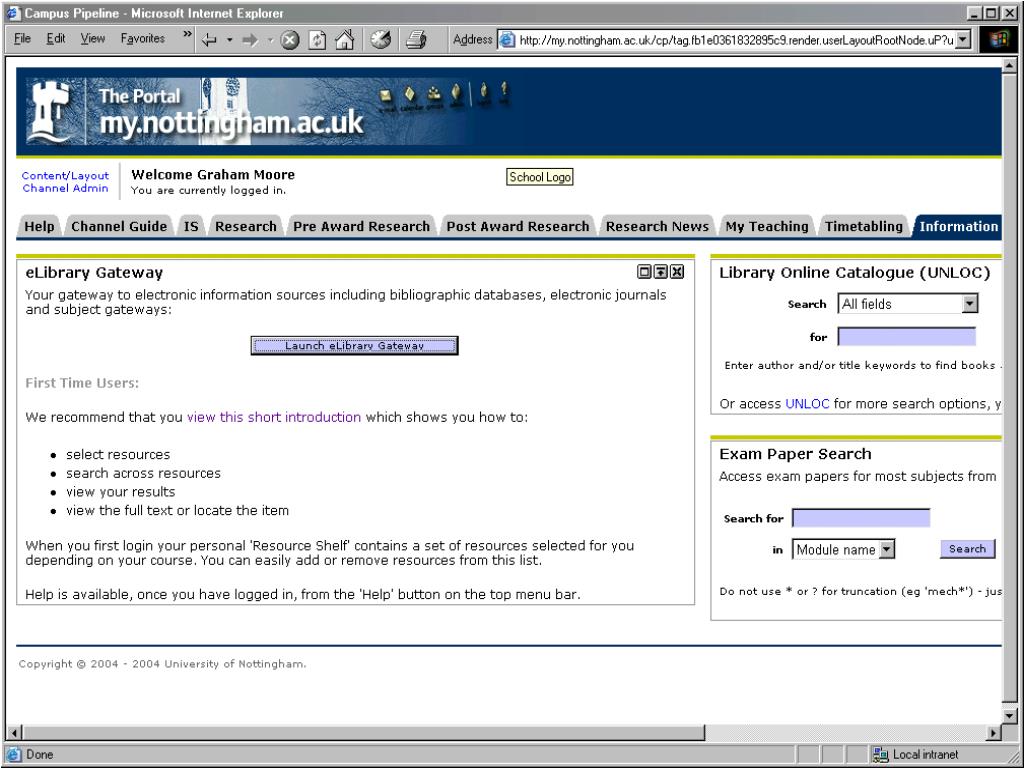This screenshot has height=768, width=1024.
Task: Switch to the Pre Award Research tab
Action: 361,227
